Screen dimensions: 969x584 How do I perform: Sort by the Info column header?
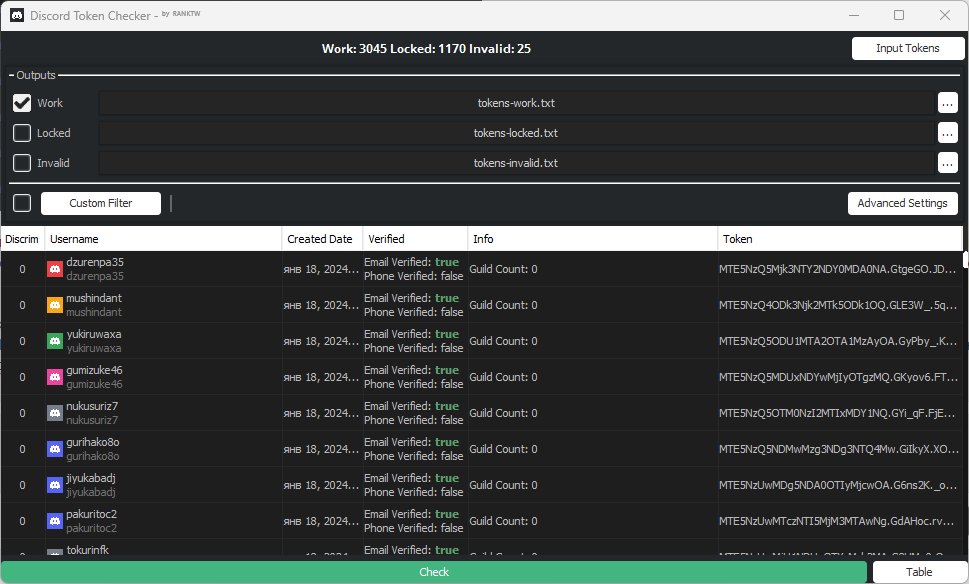593,239
